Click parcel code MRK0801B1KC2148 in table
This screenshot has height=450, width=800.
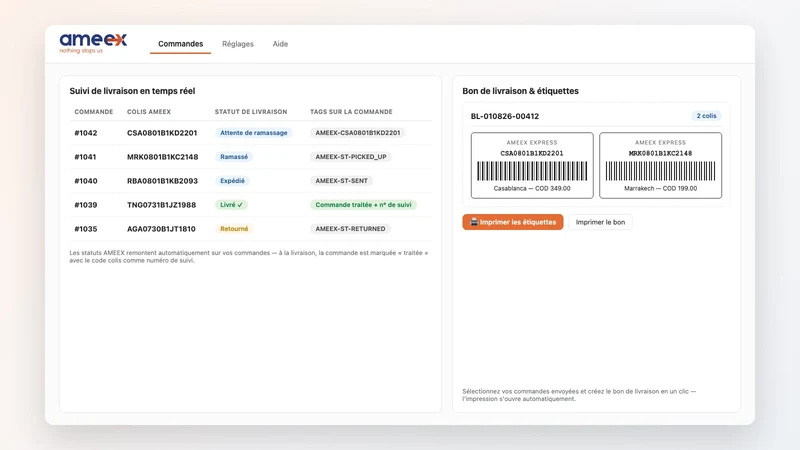(x=162, y=157)
